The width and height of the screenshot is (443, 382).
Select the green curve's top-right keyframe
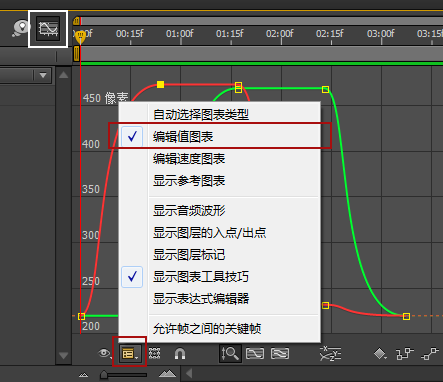point(326,89)
